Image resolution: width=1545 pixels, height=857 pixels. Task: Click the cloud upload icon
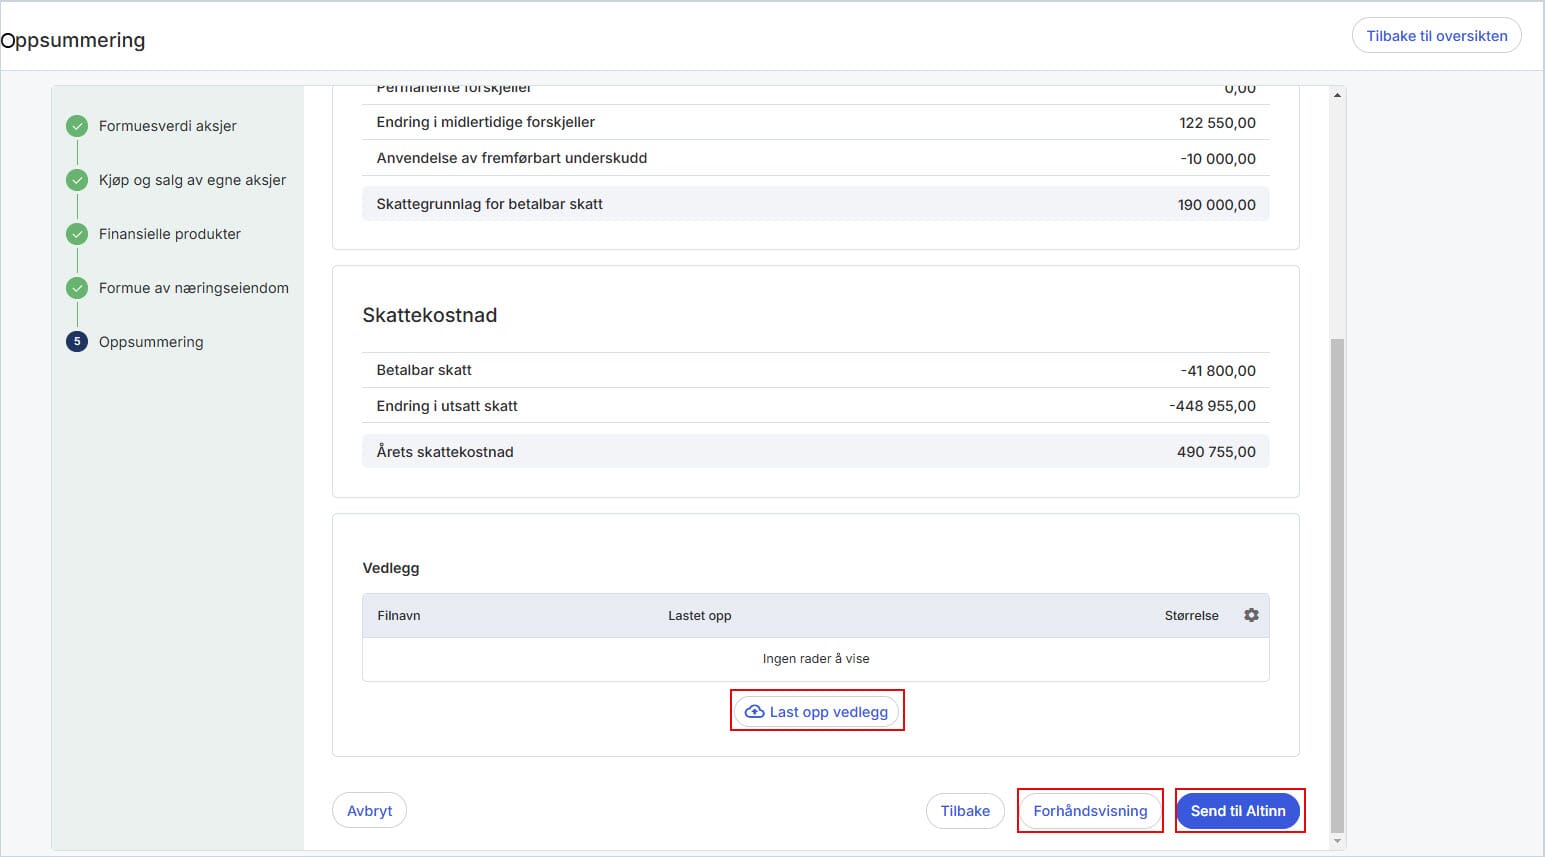(755, 712)
